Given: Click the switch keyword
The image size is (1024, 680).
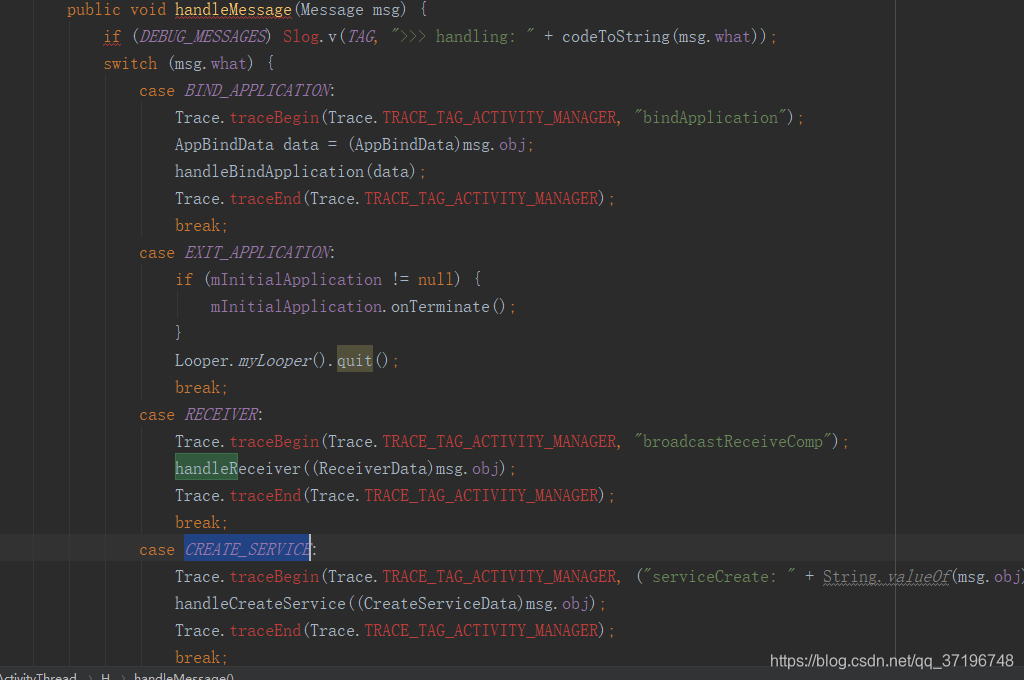Looking at the screenshot, I should [x=131, y=63].
